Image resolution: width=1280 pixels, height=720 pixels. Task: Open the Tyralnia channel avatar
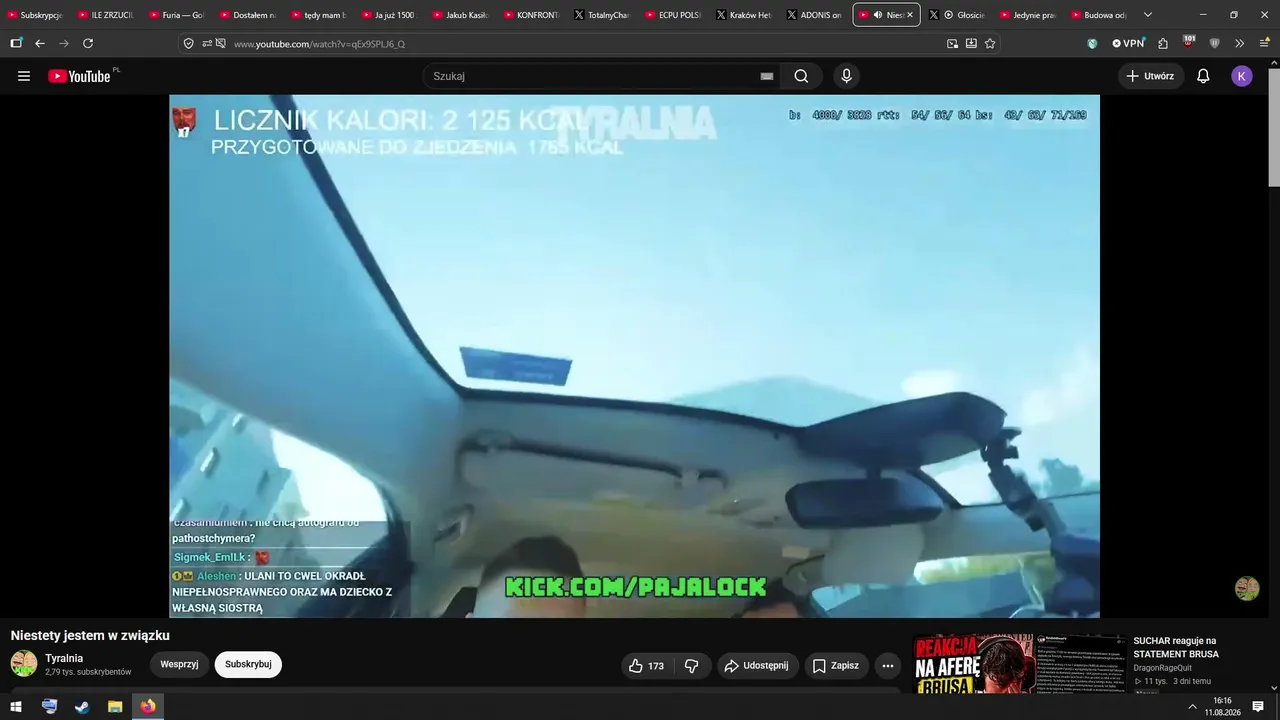coord(24,664)
